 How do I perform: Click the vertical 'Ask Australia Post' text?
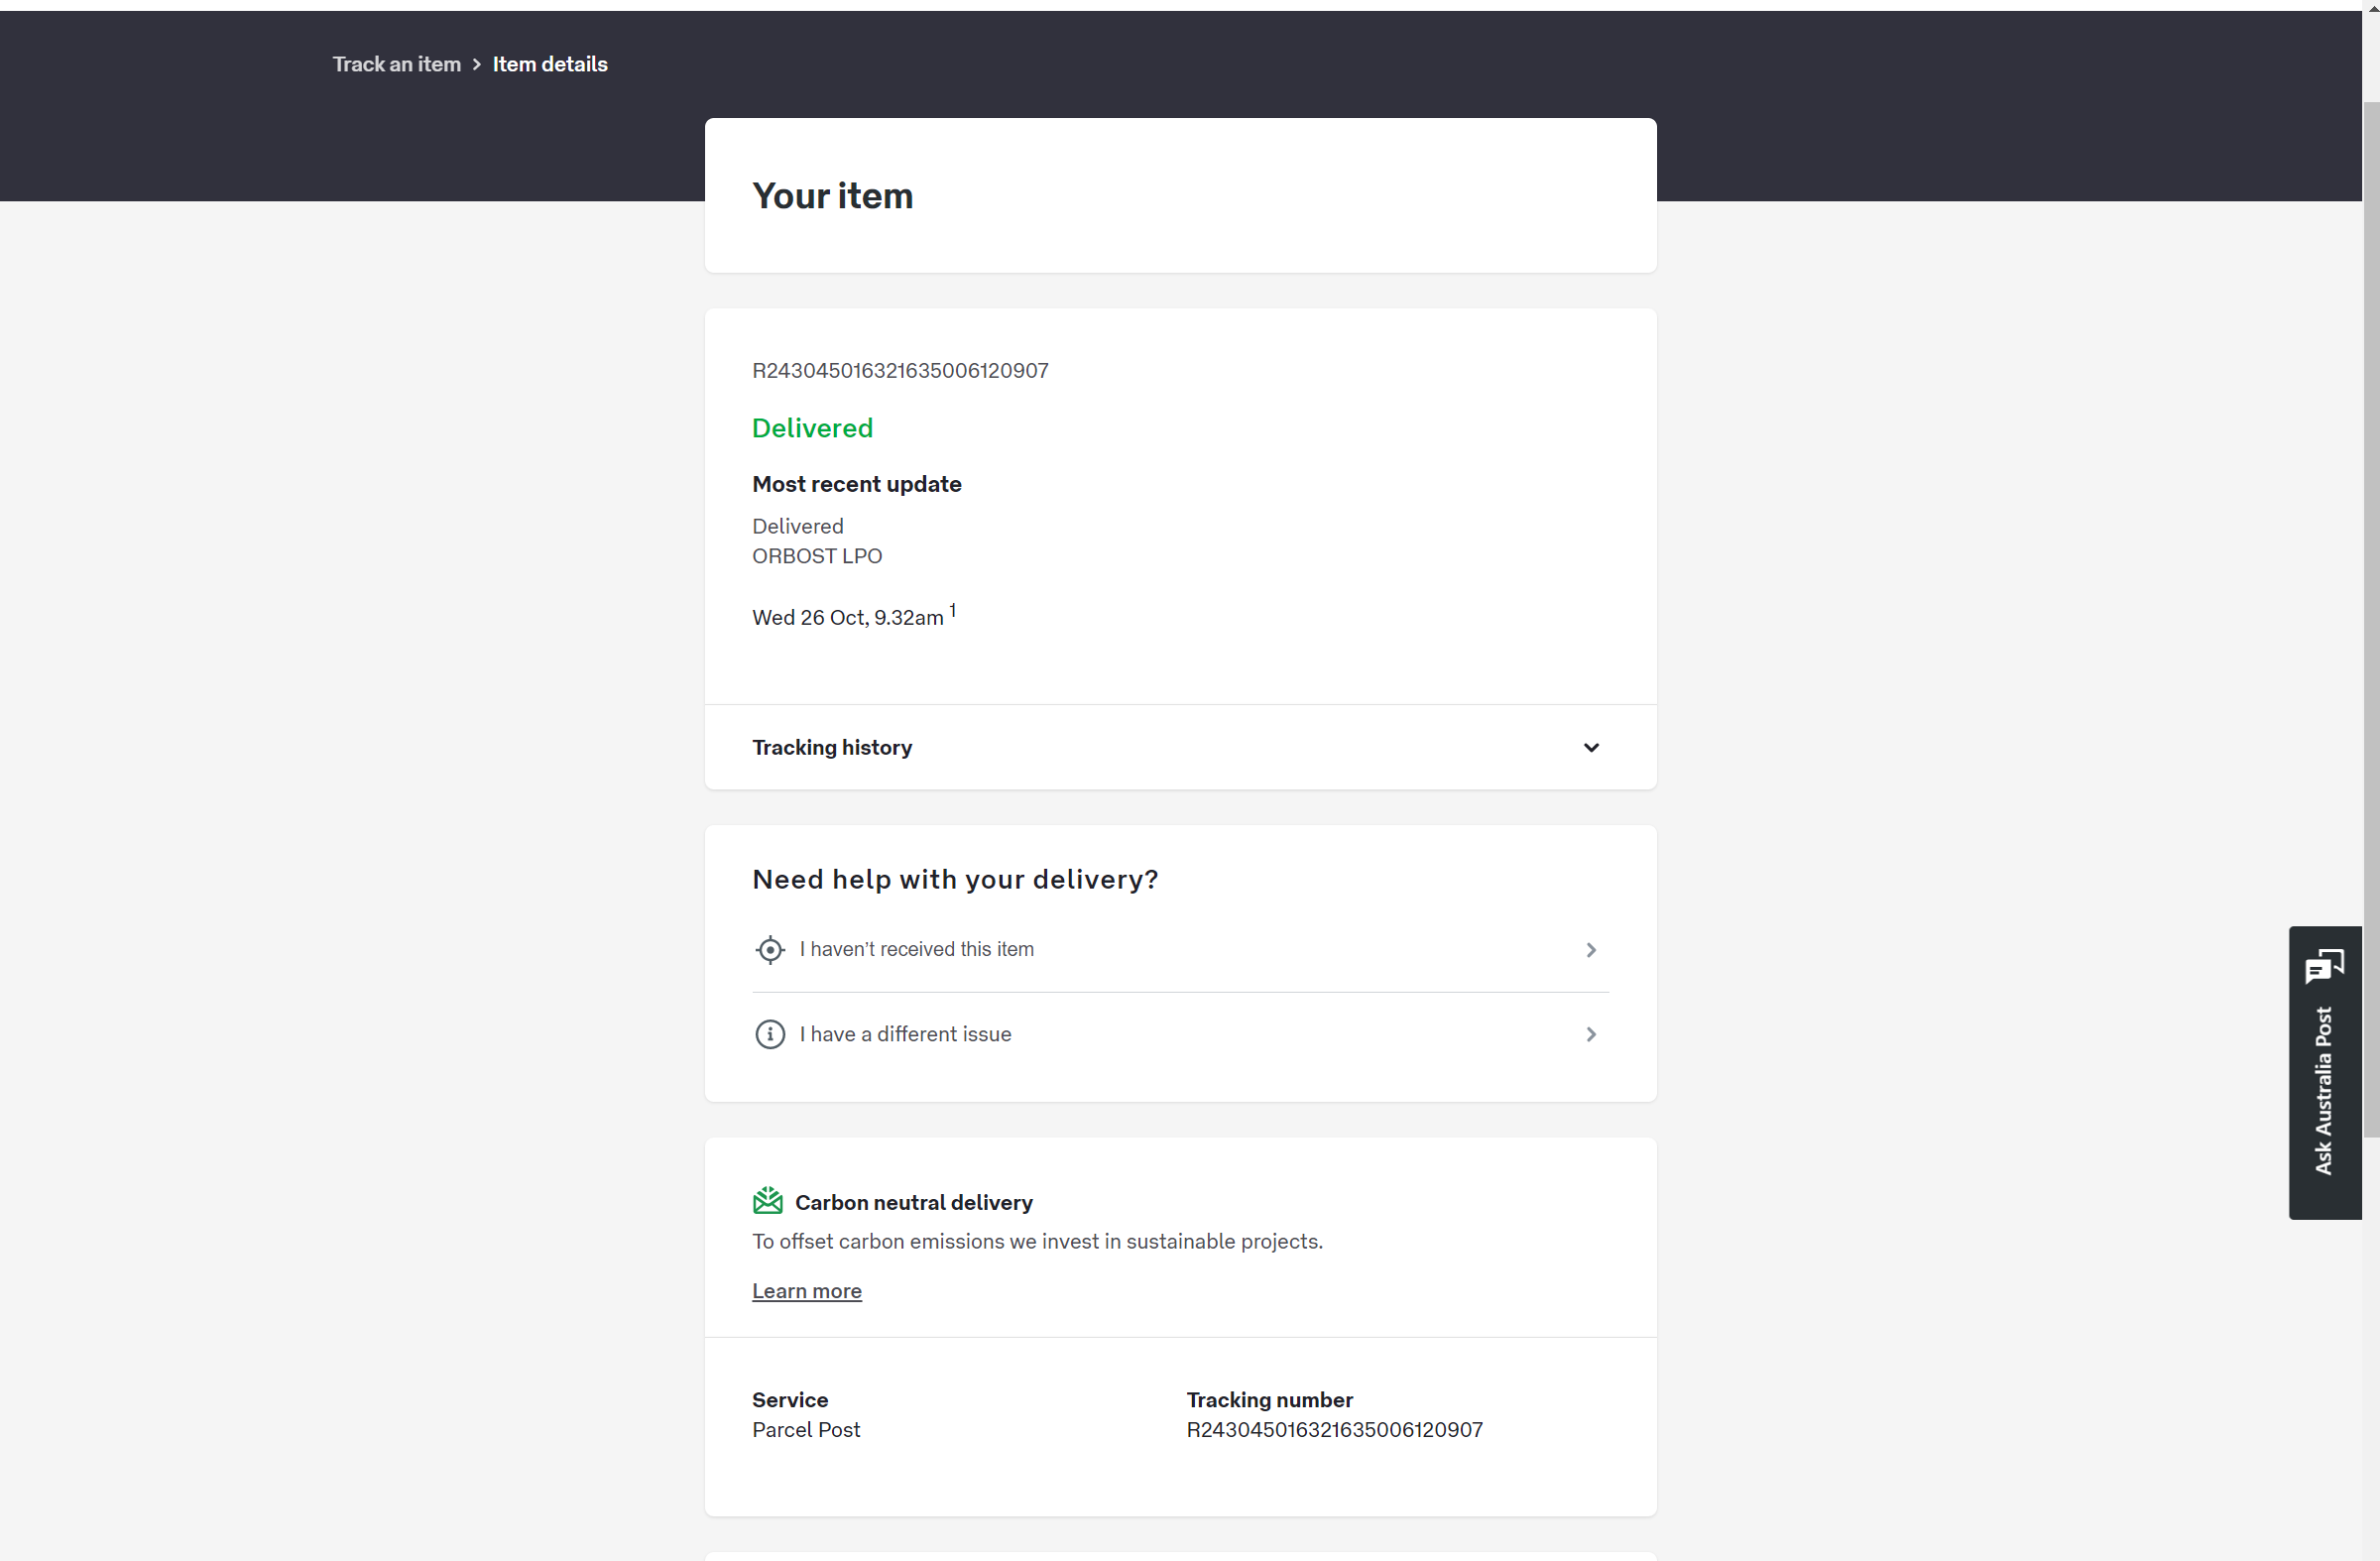pos(2323,1090)
